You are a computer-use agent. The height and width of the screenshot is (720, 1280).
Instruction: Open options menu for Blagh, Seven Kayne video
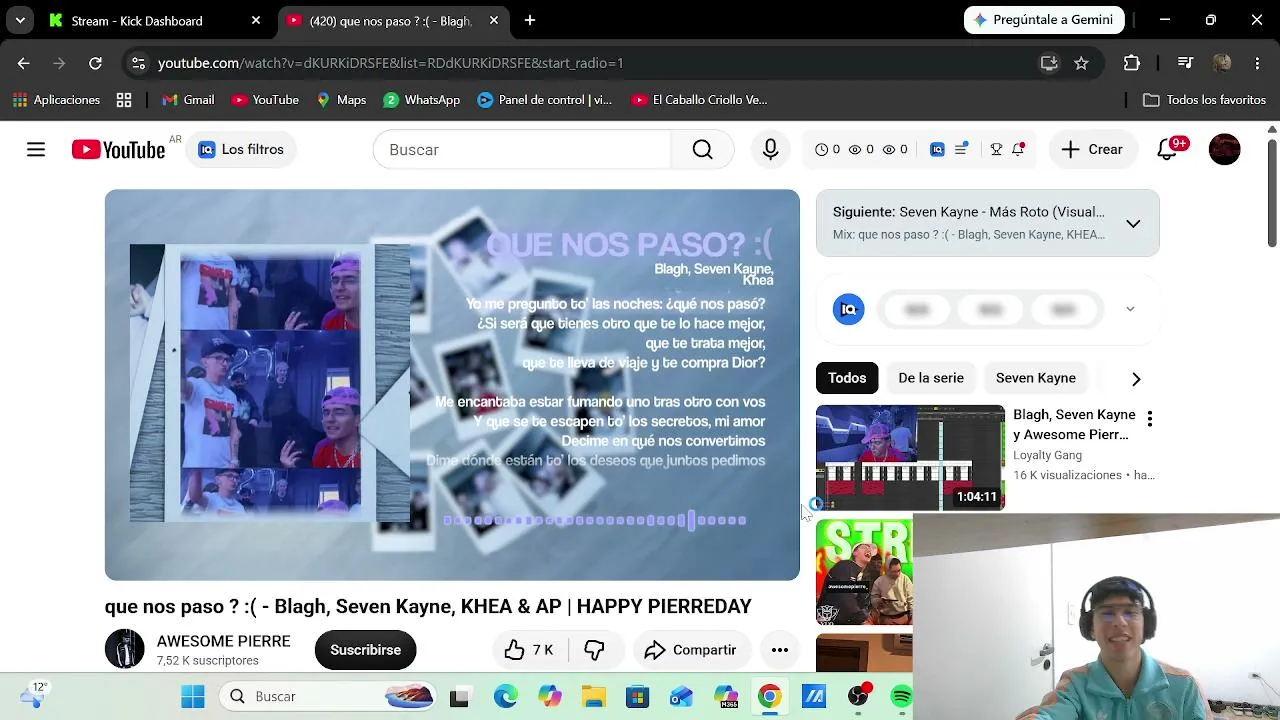point(1150,419)
